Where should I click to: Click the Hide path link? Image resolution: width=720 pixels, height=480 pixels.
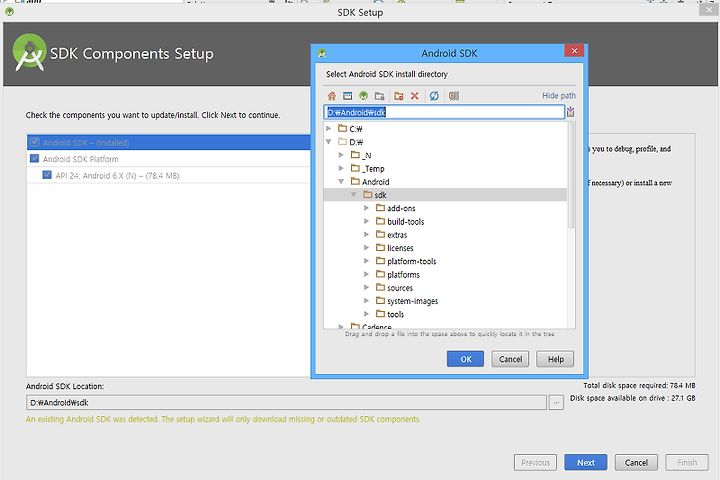[558, 96]
